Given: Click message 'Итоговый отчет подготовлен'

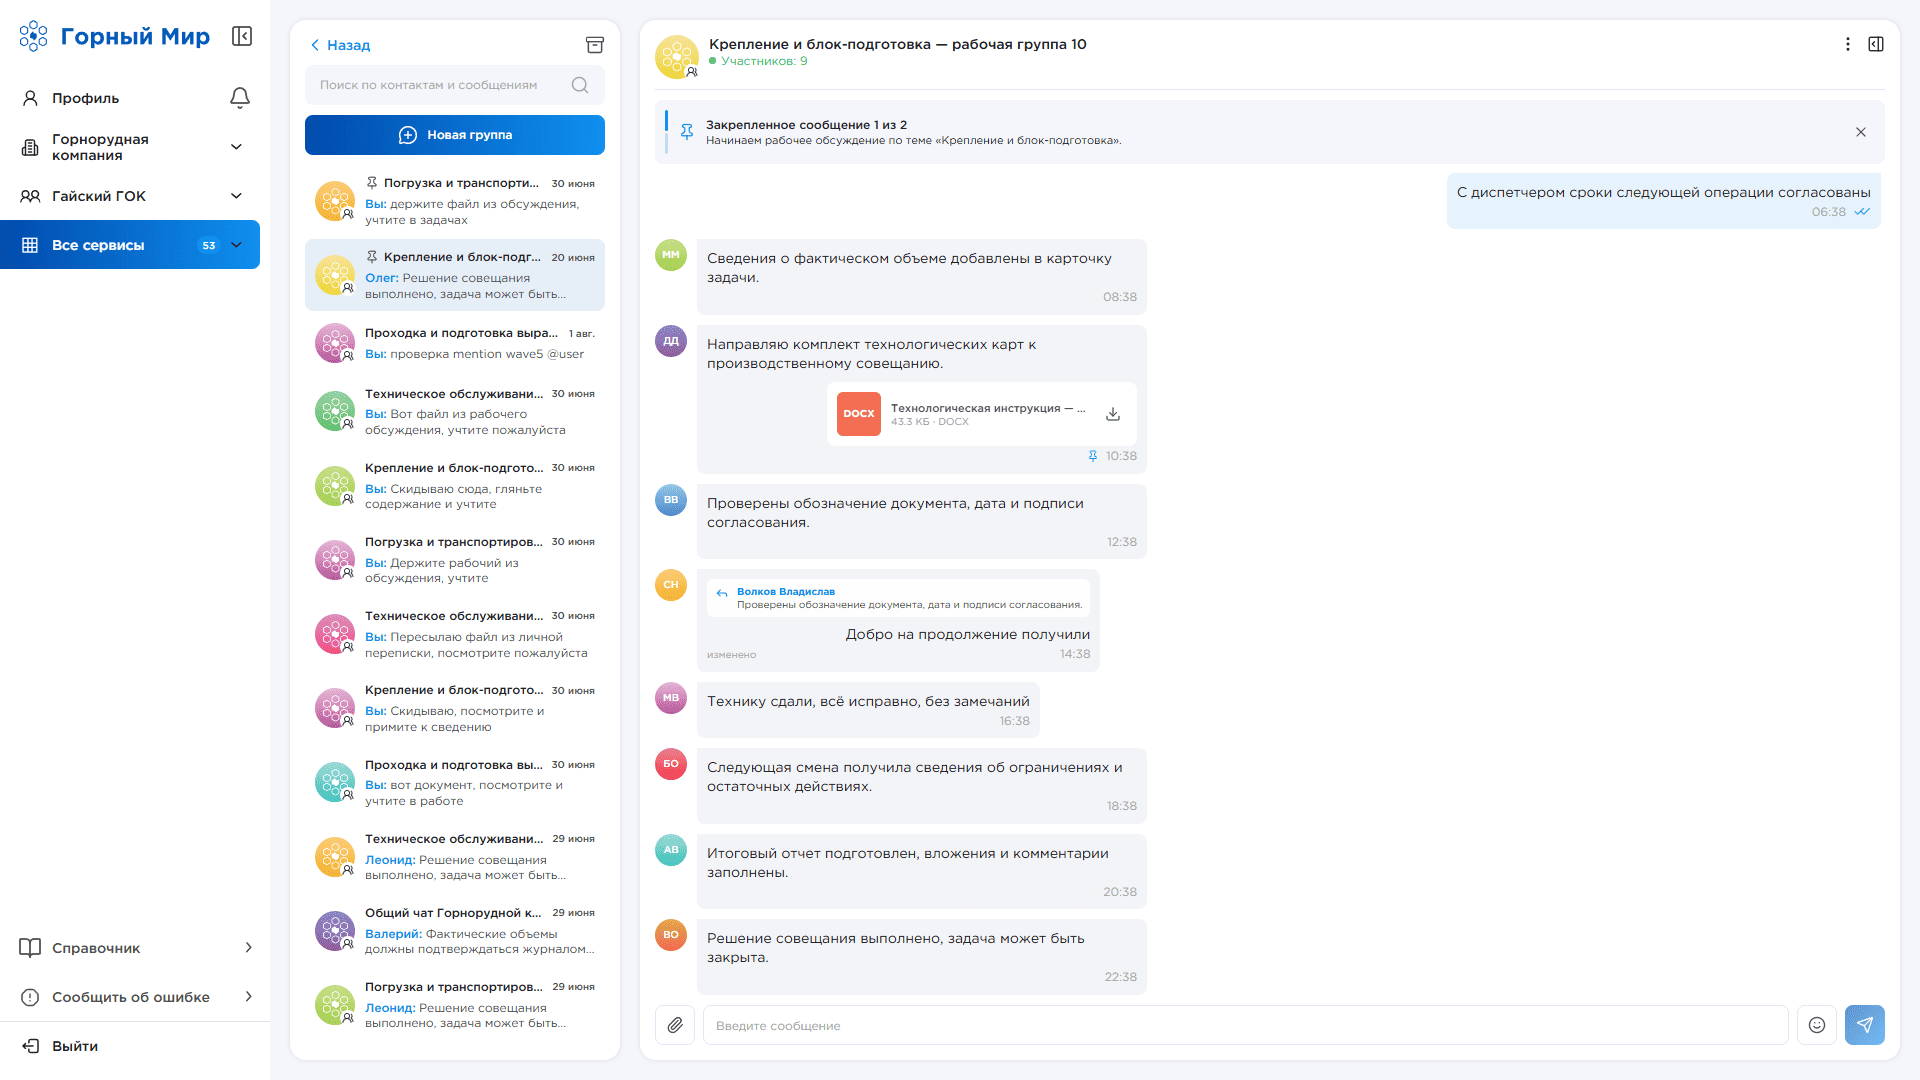Looking at the screenshot, I should click(x=922, y=872).
